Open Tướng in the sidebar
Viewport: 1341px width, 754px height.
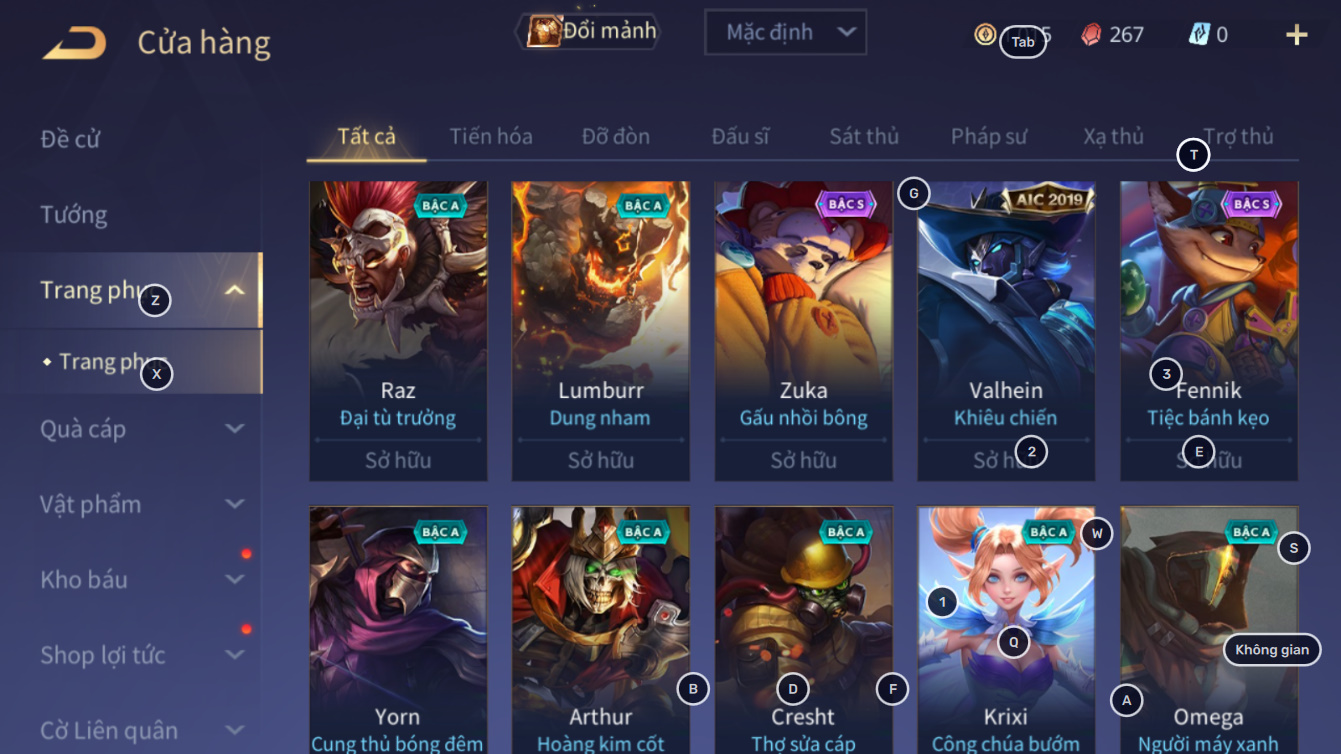[74, 215]
